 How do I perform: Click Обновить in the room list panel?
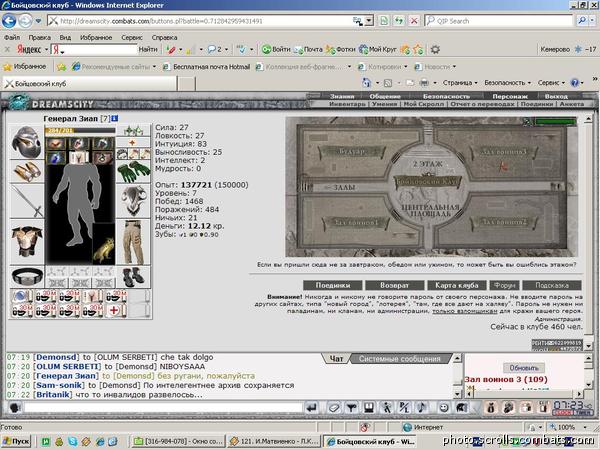[524, 368]
